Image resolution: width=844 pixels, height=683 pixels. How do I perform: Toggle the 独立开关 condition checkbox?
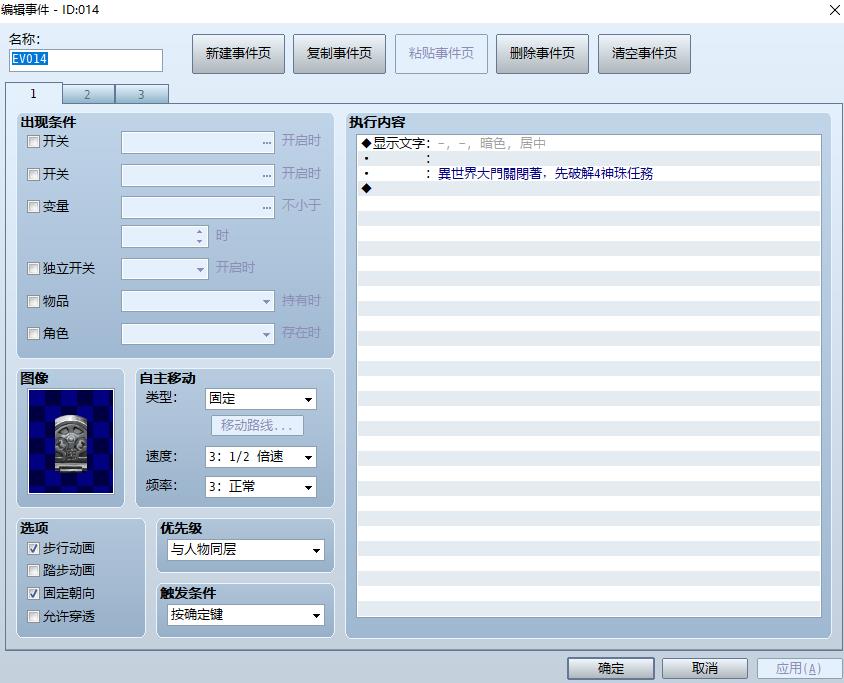pos(33,269)
